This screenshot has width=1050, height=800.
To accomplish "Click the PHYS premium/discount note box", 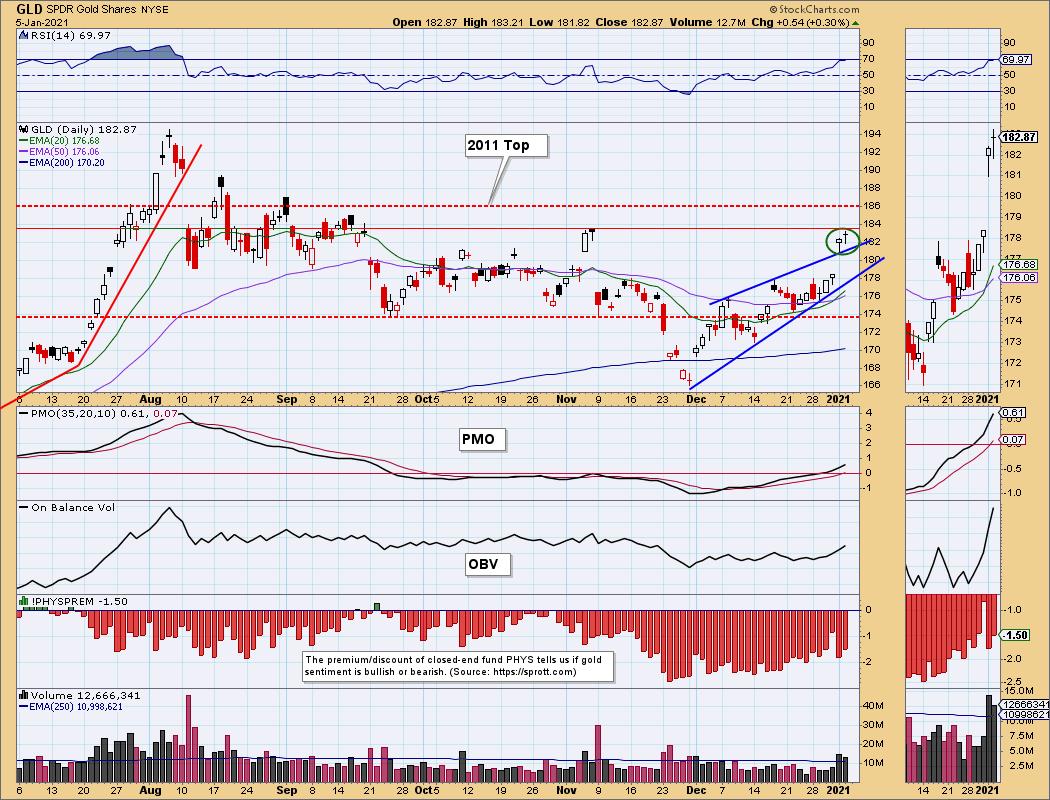I will 458,666.
